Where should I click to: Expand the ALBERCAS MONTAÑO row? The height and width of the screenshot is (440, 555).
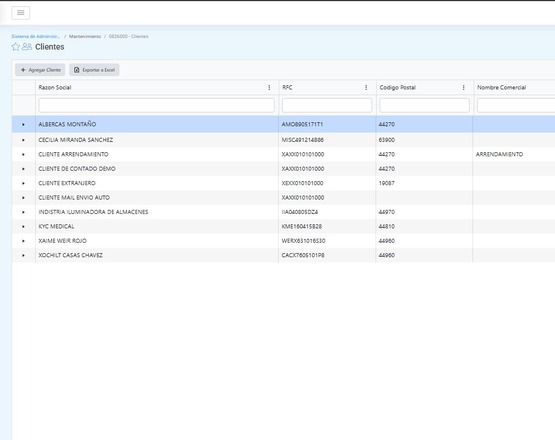(x=23, y=125)
